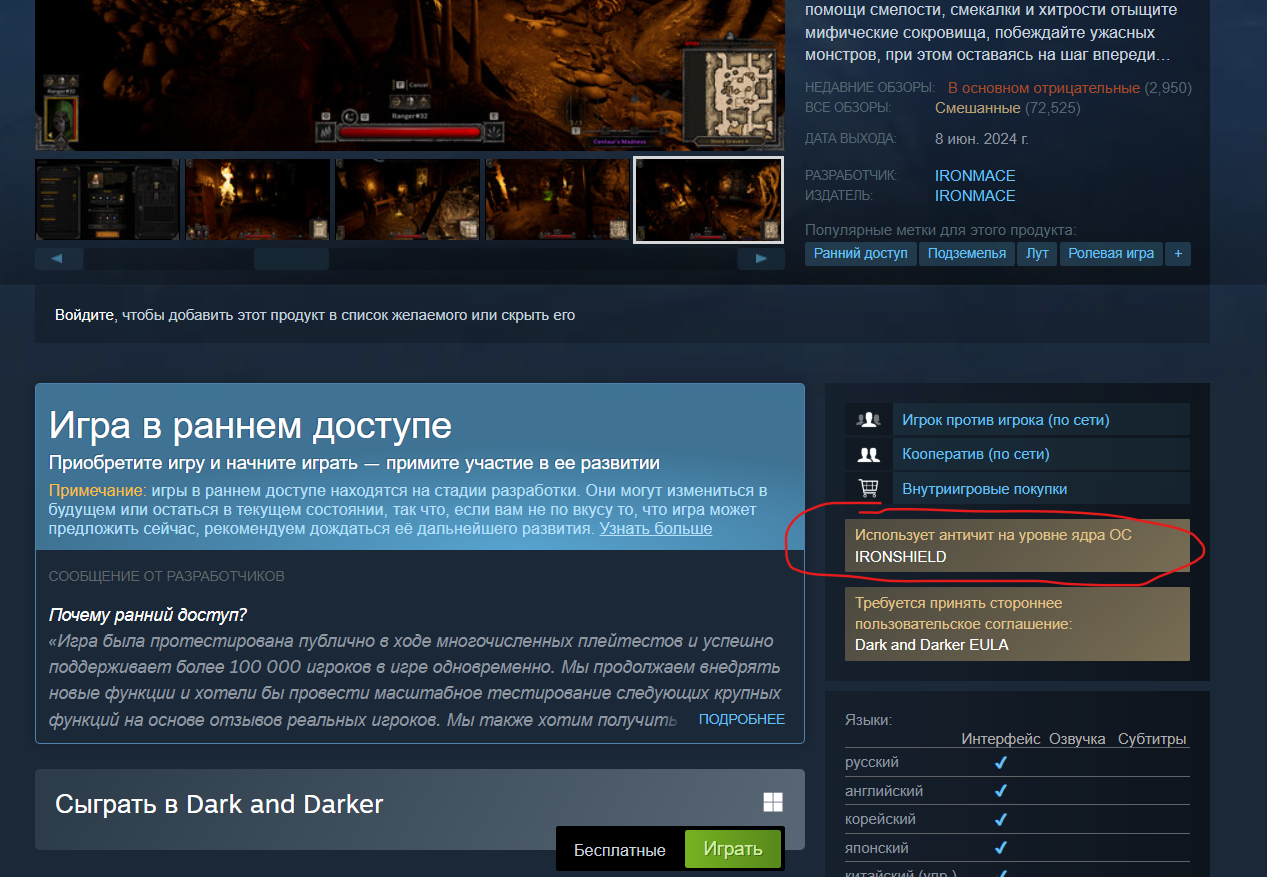This screenshot has width=1267, height=877.
Task: Click the player-versus-player icon
Action: 868,420
